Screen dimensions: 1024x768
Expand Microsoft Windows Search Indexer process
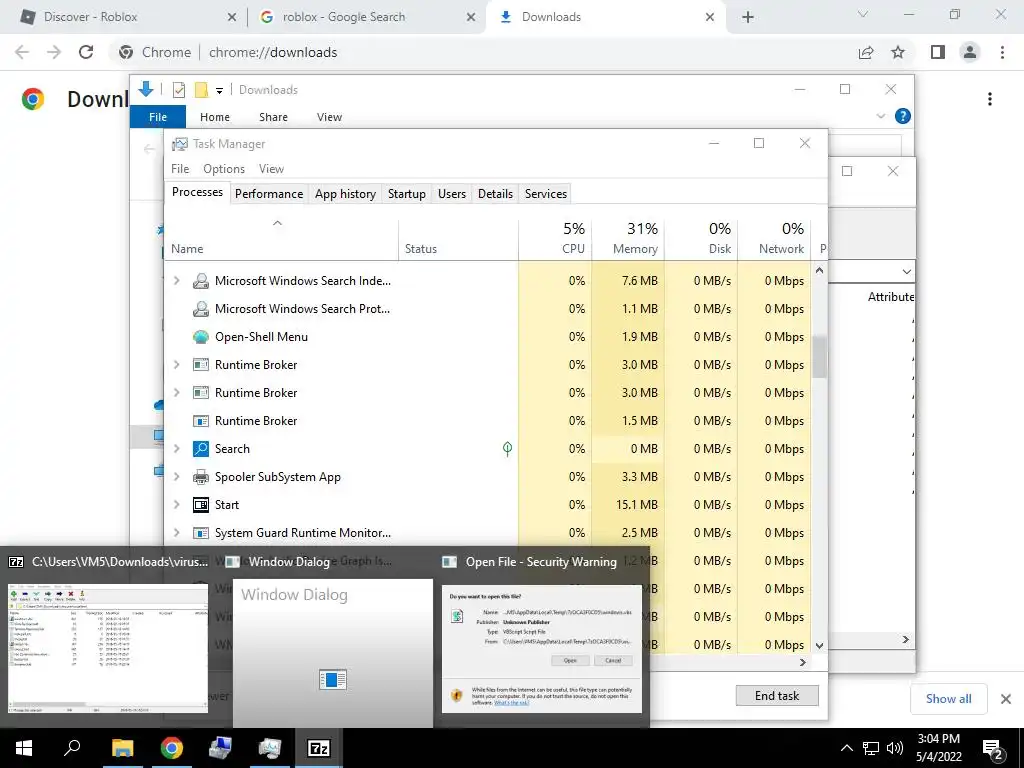[x=176, y=281]
